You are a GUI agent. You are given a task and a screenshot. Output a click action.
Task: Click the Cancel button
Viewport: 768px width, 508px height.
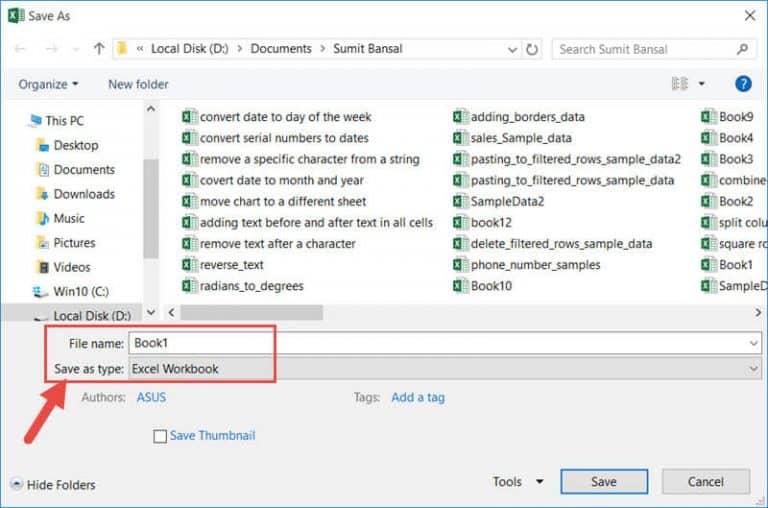coord(706,482)
